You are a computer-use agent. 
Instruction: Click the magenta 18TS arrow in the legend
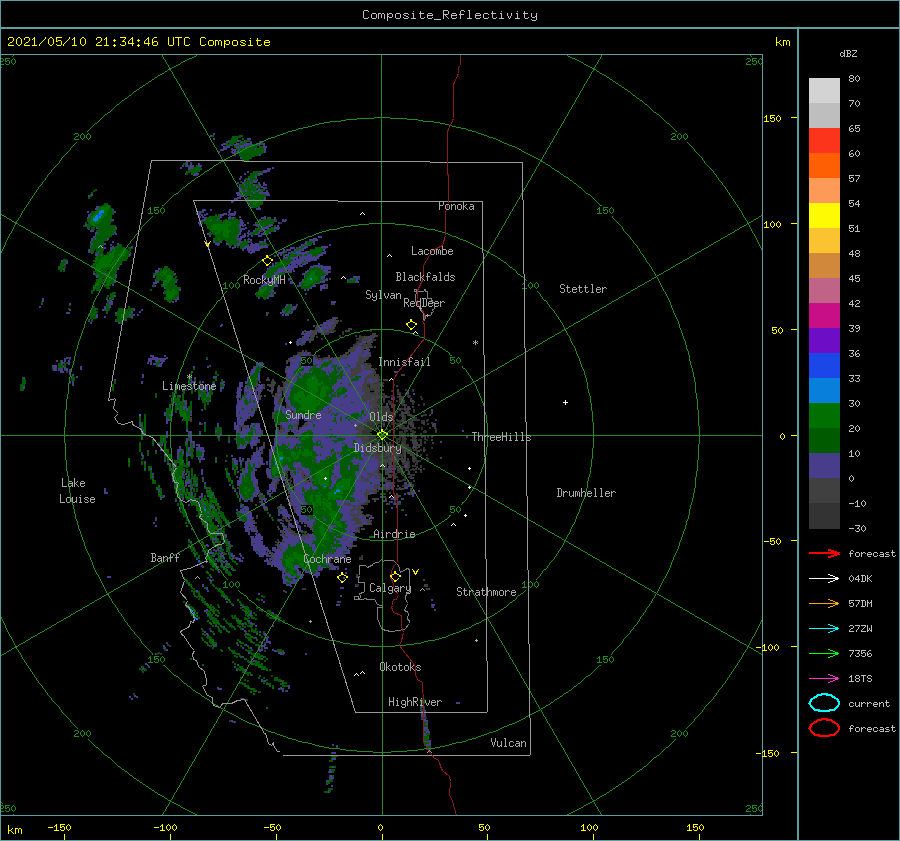point(824,679)
